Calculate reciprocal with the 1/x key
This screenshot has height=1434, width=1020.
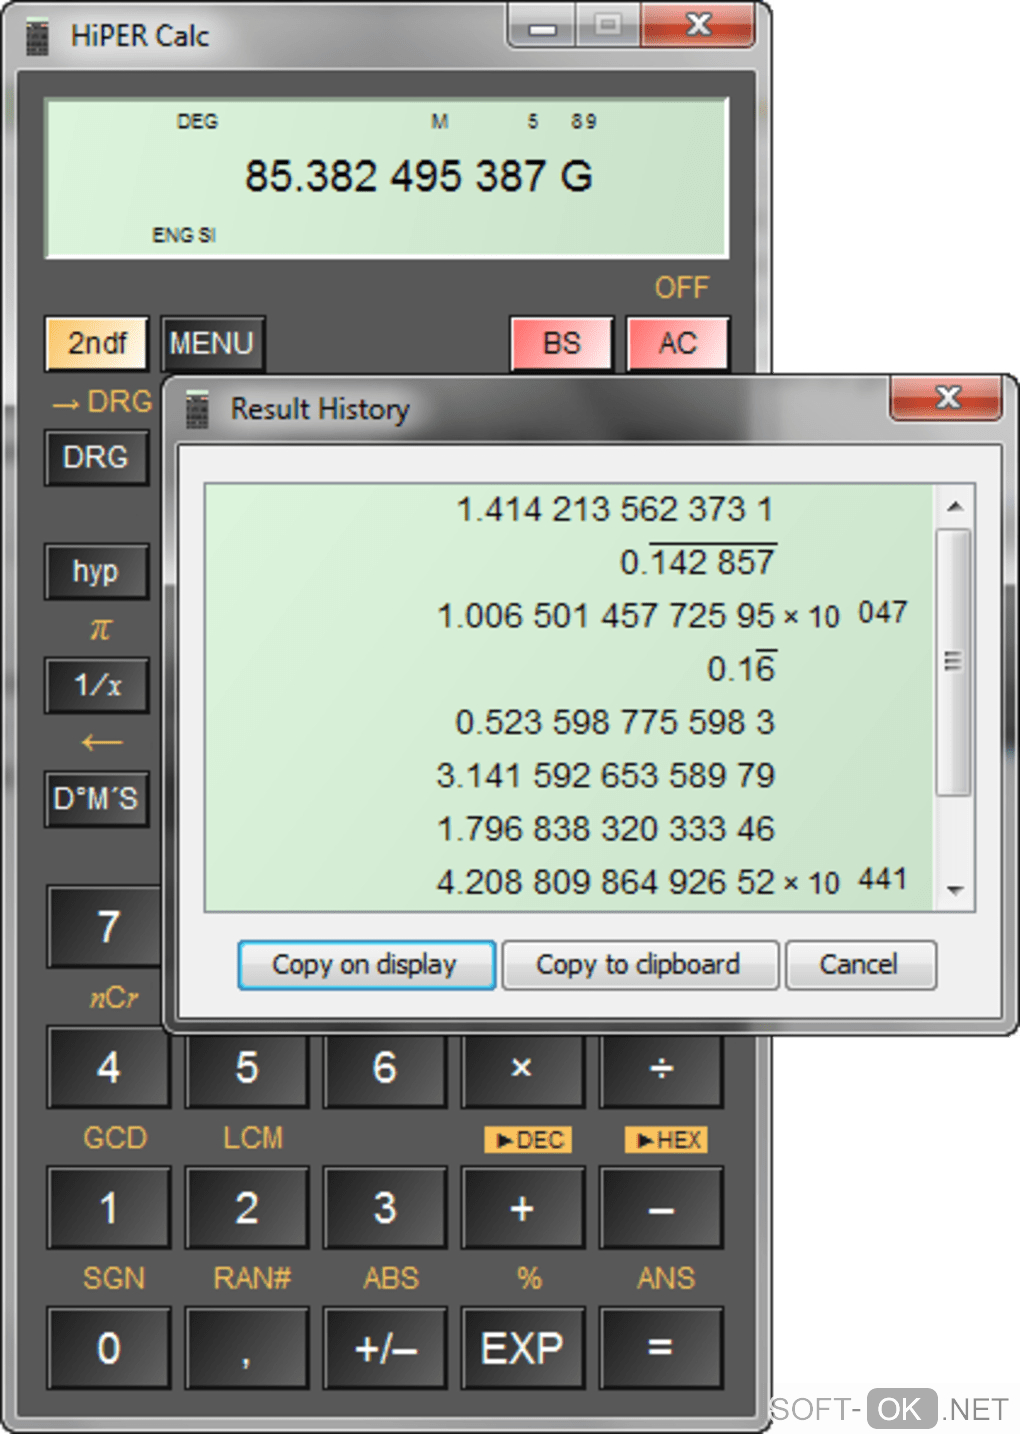(x=96, y=685)
